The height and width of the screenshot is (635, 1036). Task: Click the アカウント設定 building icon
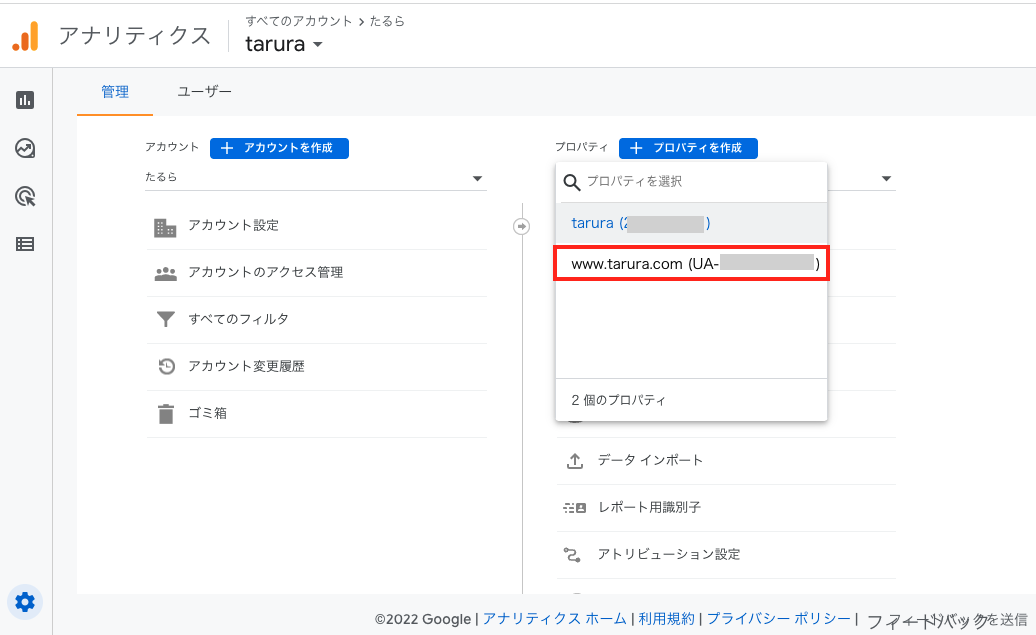click(x=165, y=228)
